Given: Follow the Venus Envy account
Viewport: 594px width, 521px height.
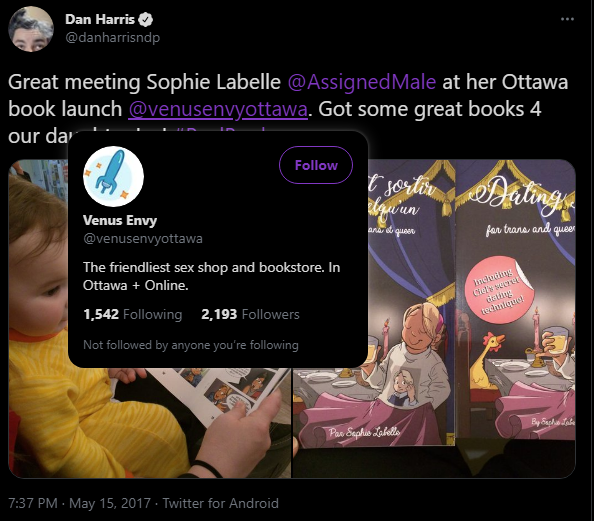Looking at the screenshot, I should click(x=316, y=165).
